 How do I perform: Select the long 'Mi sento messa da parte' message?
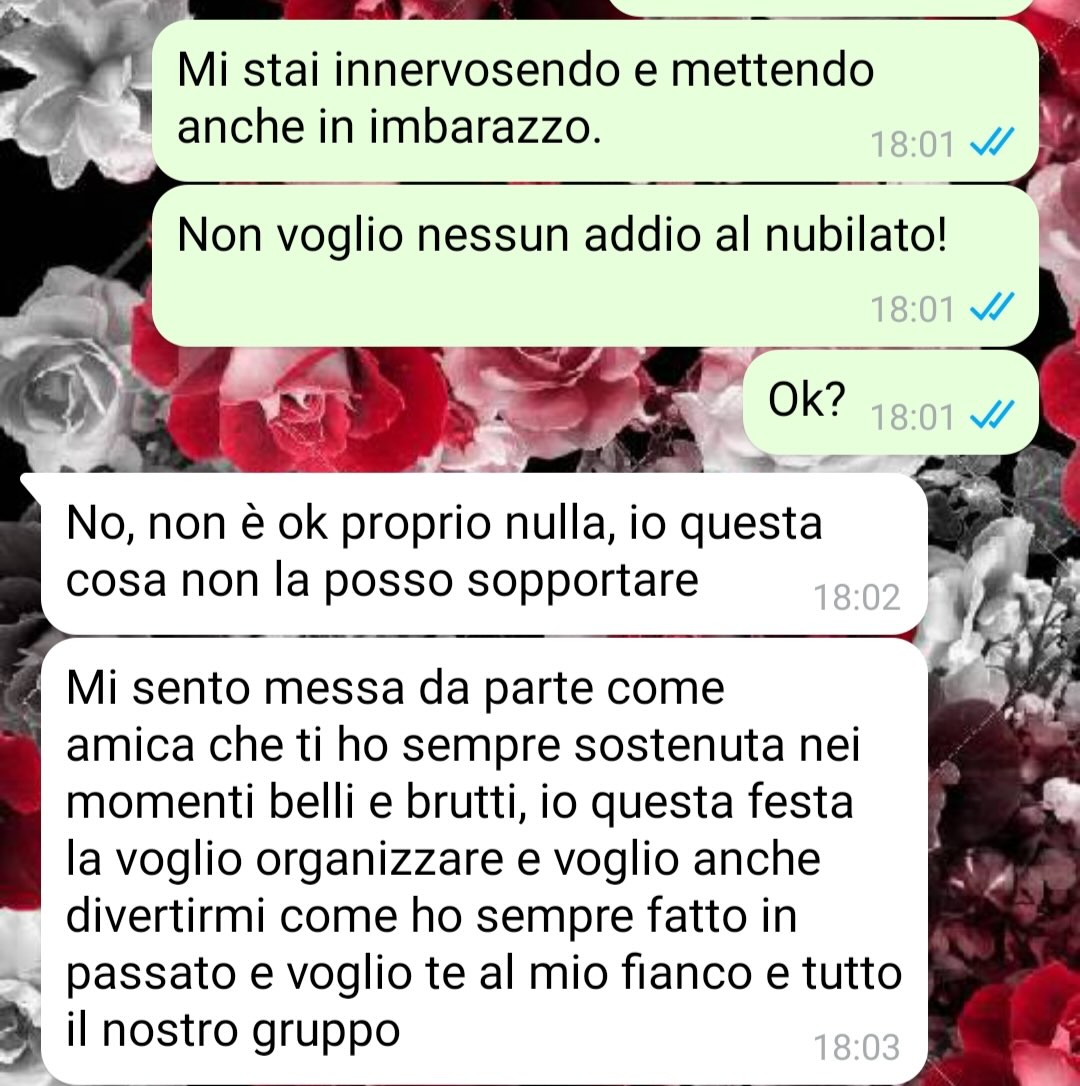(484, 860)
